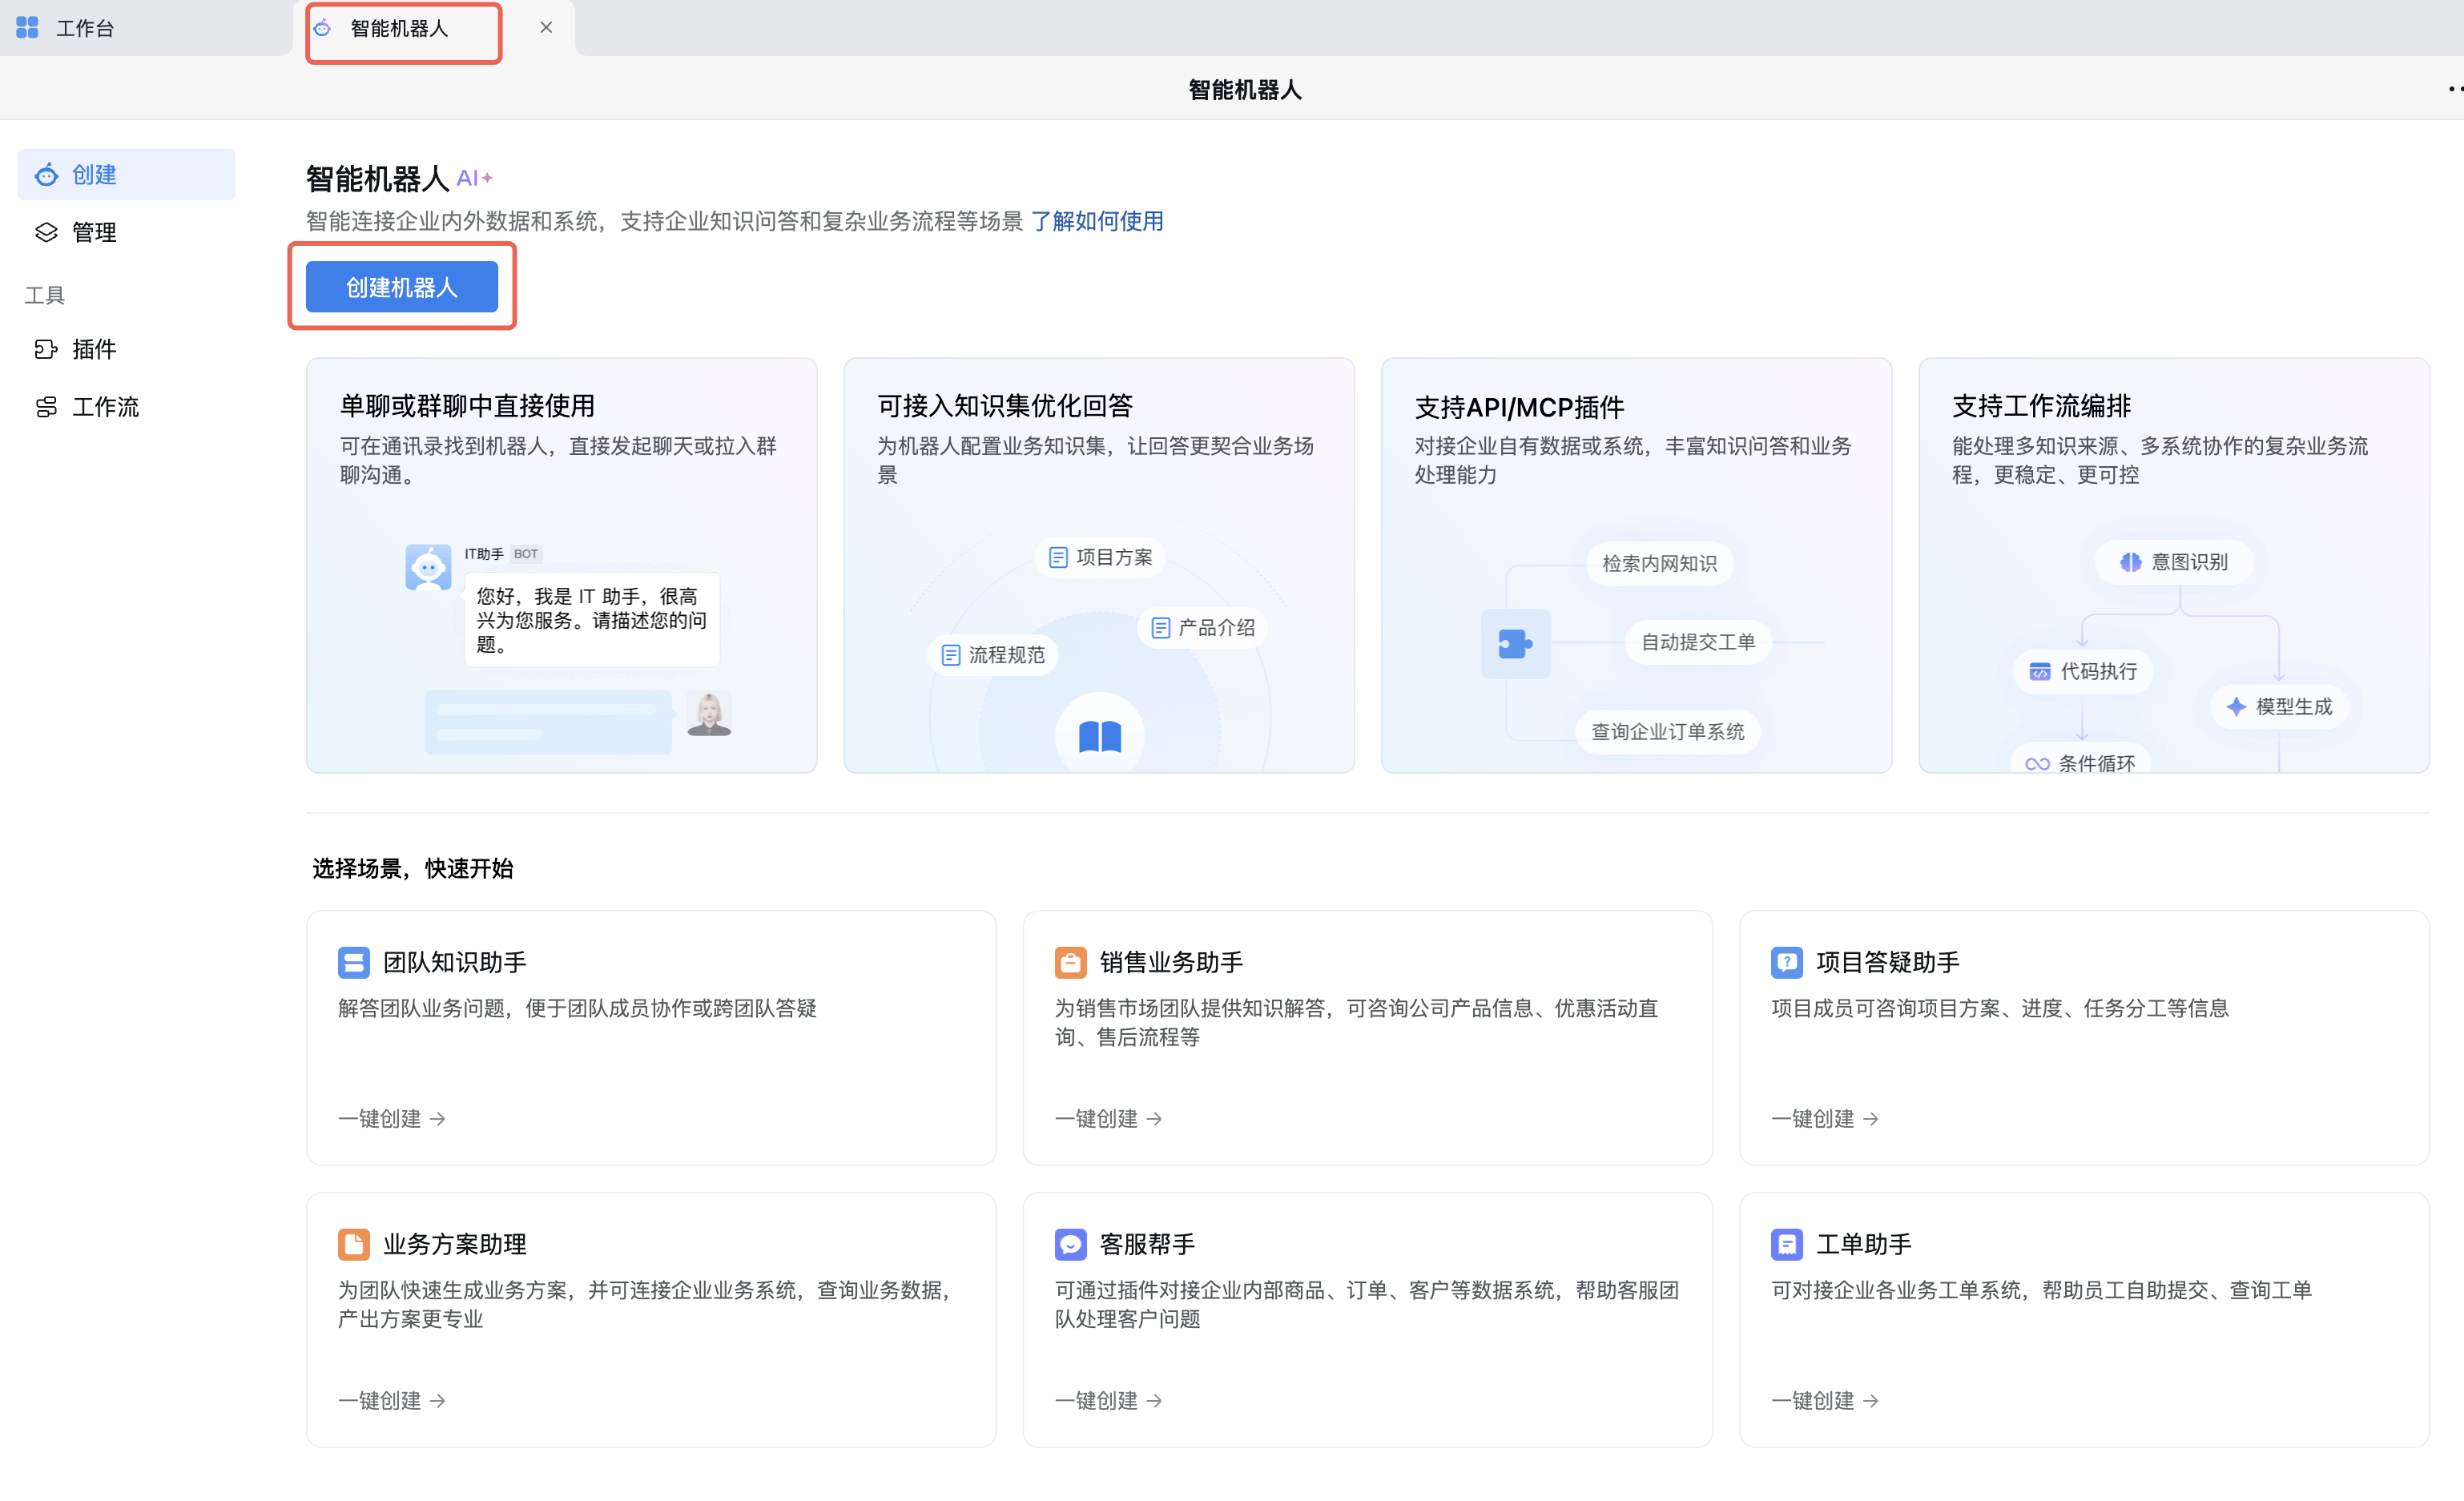Open the 工作流 workflow icon
Screen dimensions: 2464x1501
tap(46, 407)
